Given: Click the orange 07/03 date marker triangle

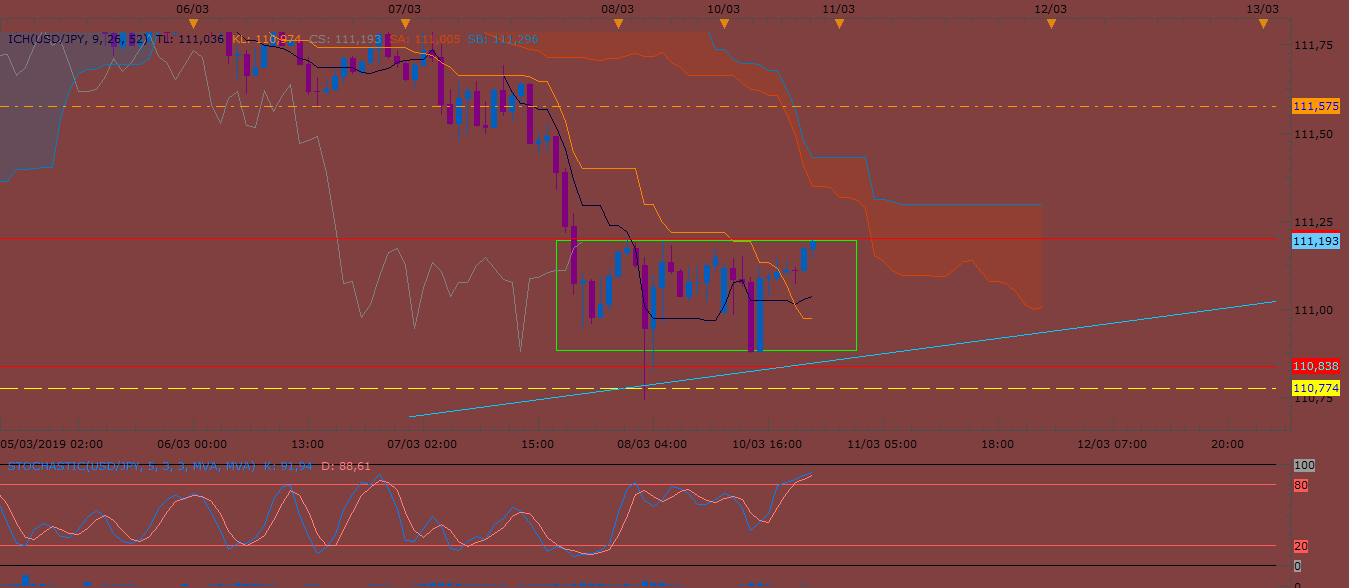Looking at the screenshot, I should tap(404, 23).
